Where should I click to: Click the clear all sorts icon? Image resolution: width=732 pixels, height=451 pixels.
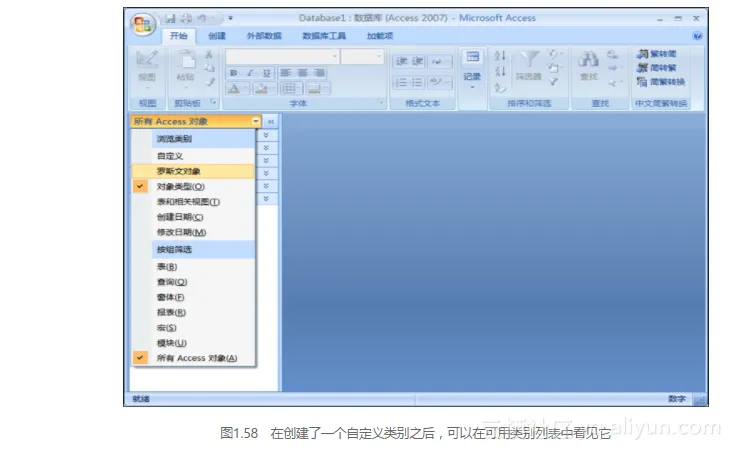pyautogui.click(x=500, y=87)
